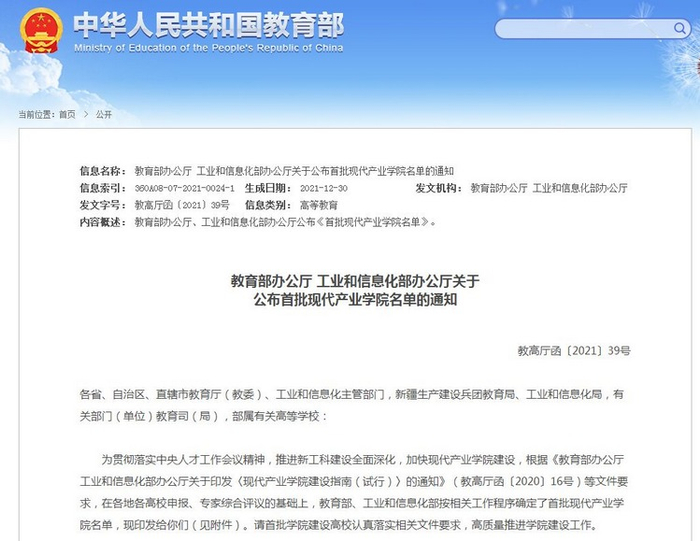This screenshot has width=700, height=541.
Task: Click the 高等教育 category value
Action: 319,205
